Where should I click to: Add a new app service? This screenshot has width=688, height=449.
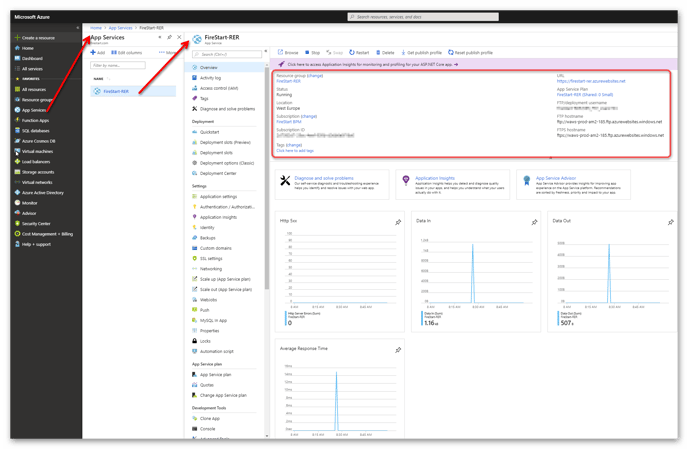click(97, 53)
